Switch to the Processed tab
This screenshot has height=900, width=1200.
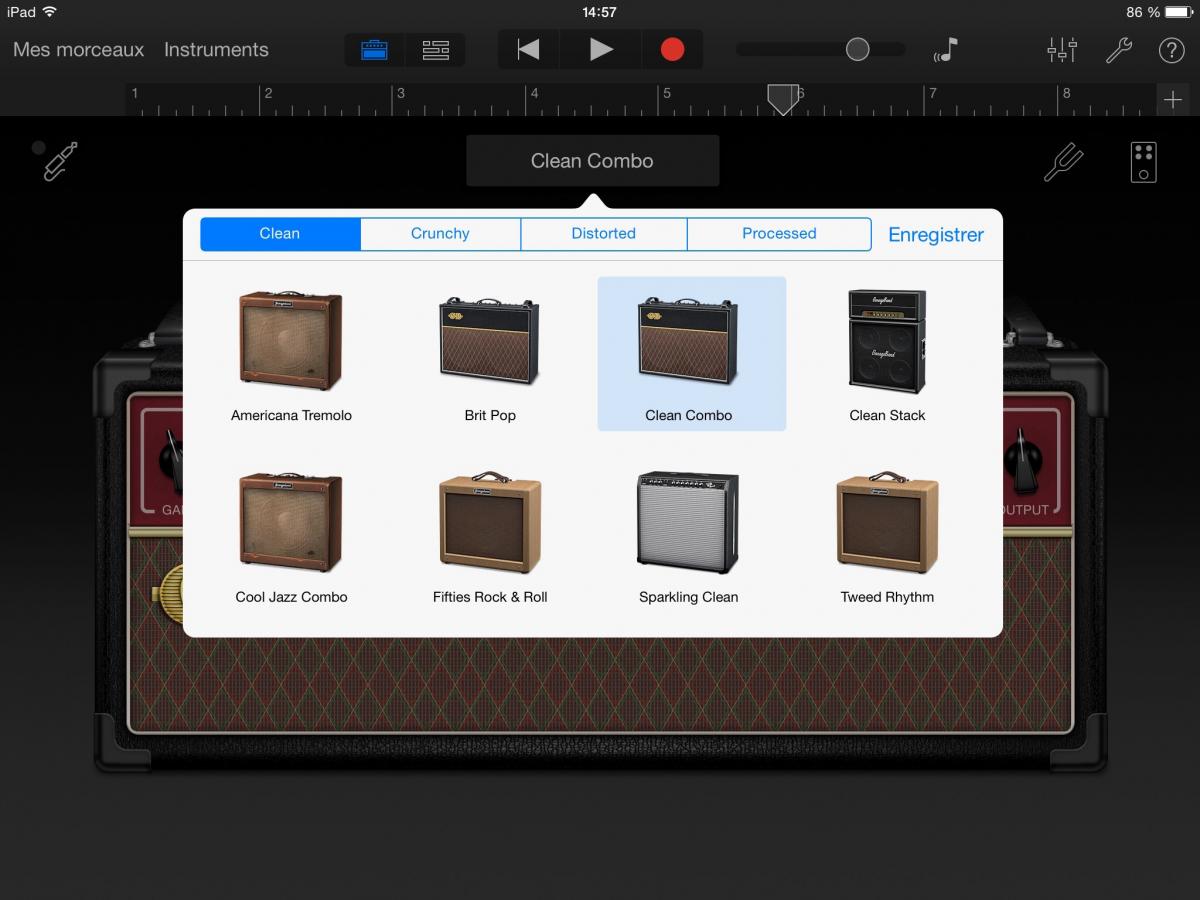coord(779,234)
